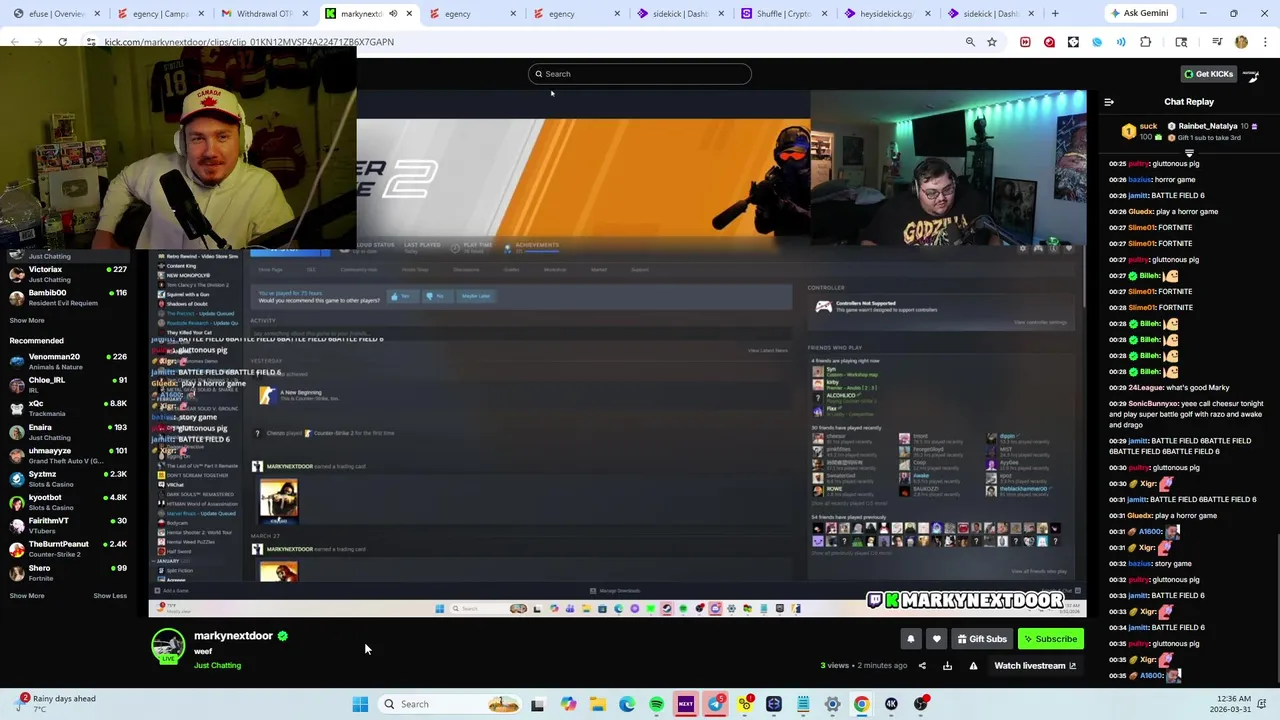Open Syztmz channel in sidebar

(68, 479)
